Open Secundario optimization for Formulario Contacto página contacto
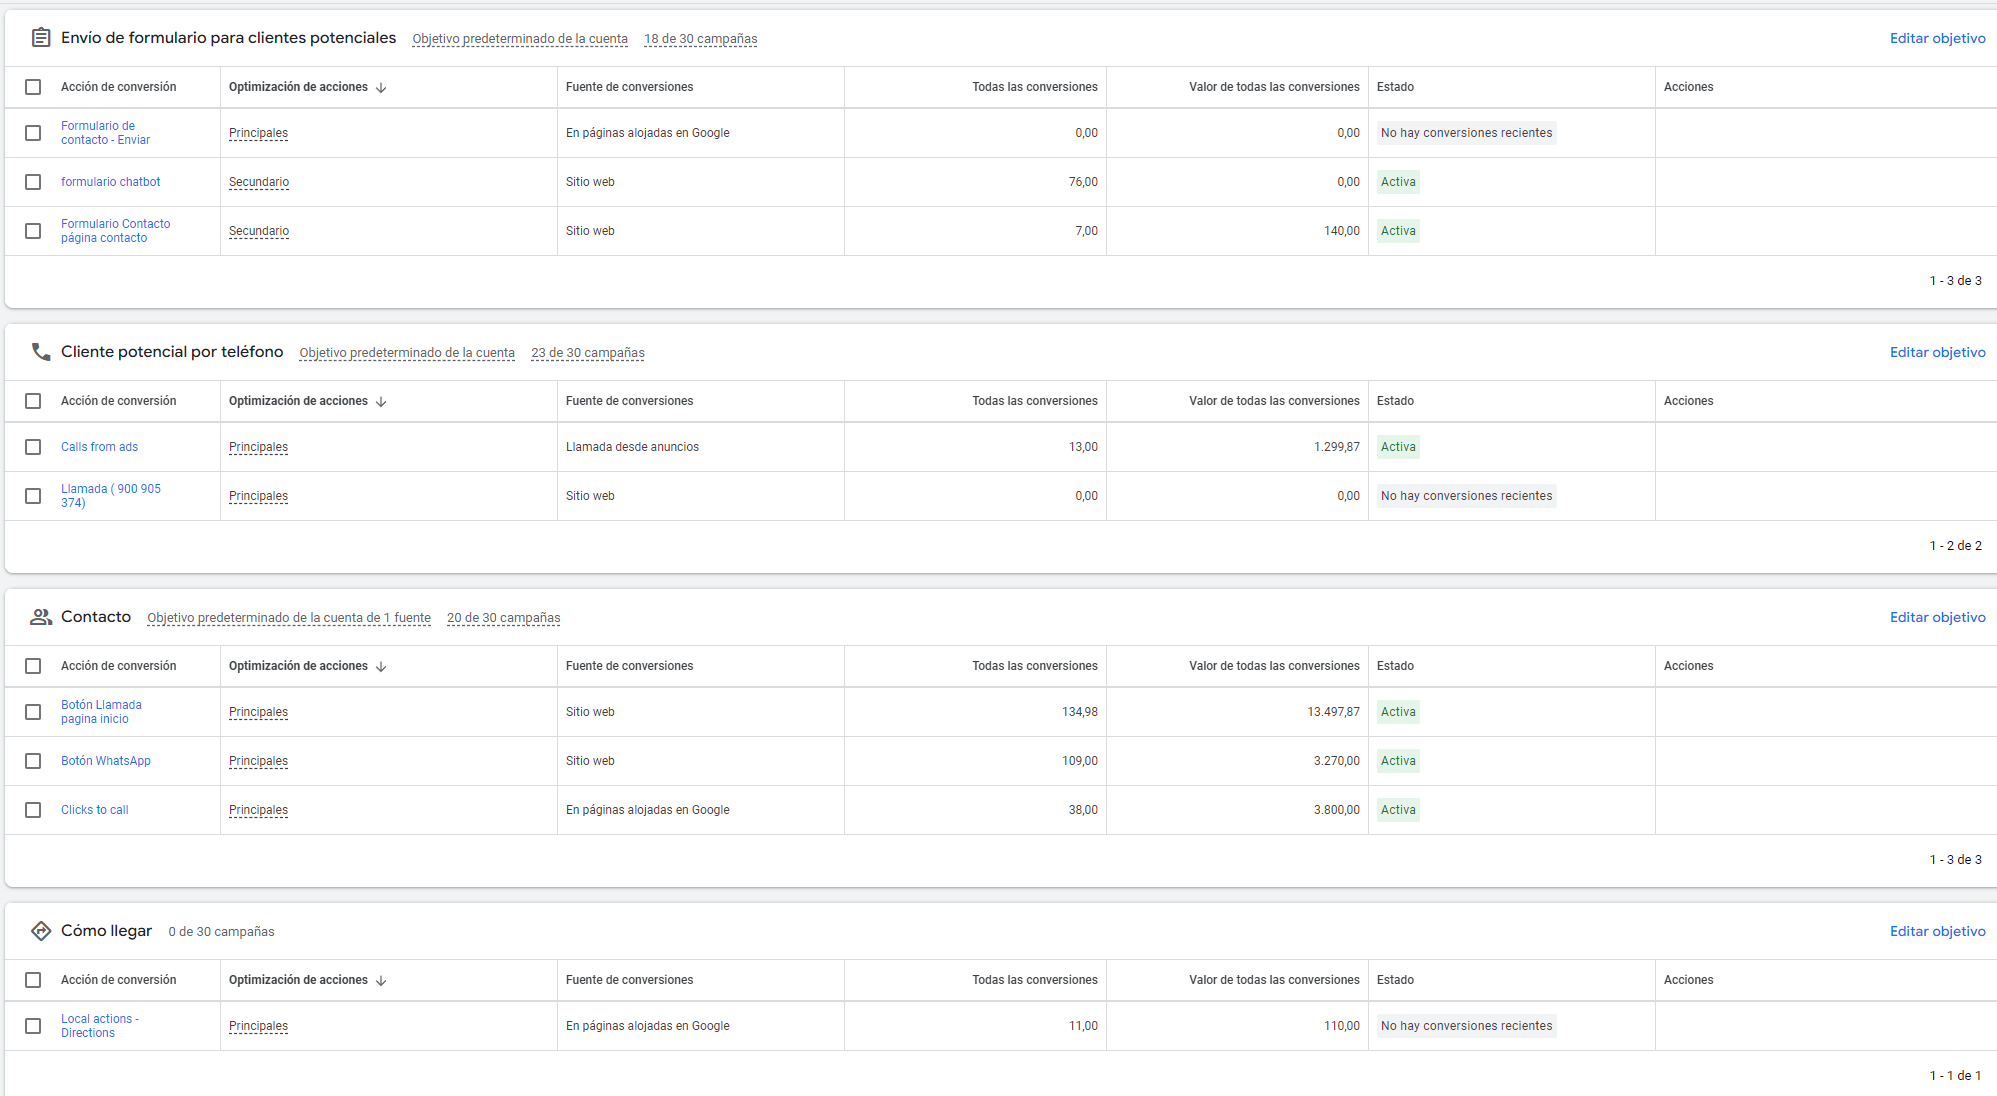 [x=259, y=231]
